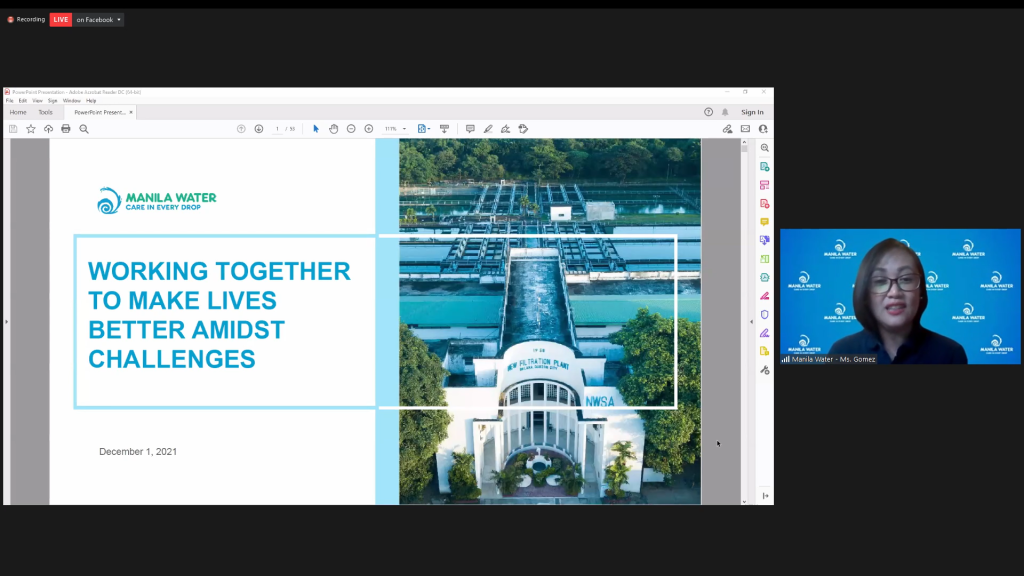The image size is (1024, 576).
Task: Close the Acrobat Reader window
Action: pyautogui.click(x=763, y=92)
